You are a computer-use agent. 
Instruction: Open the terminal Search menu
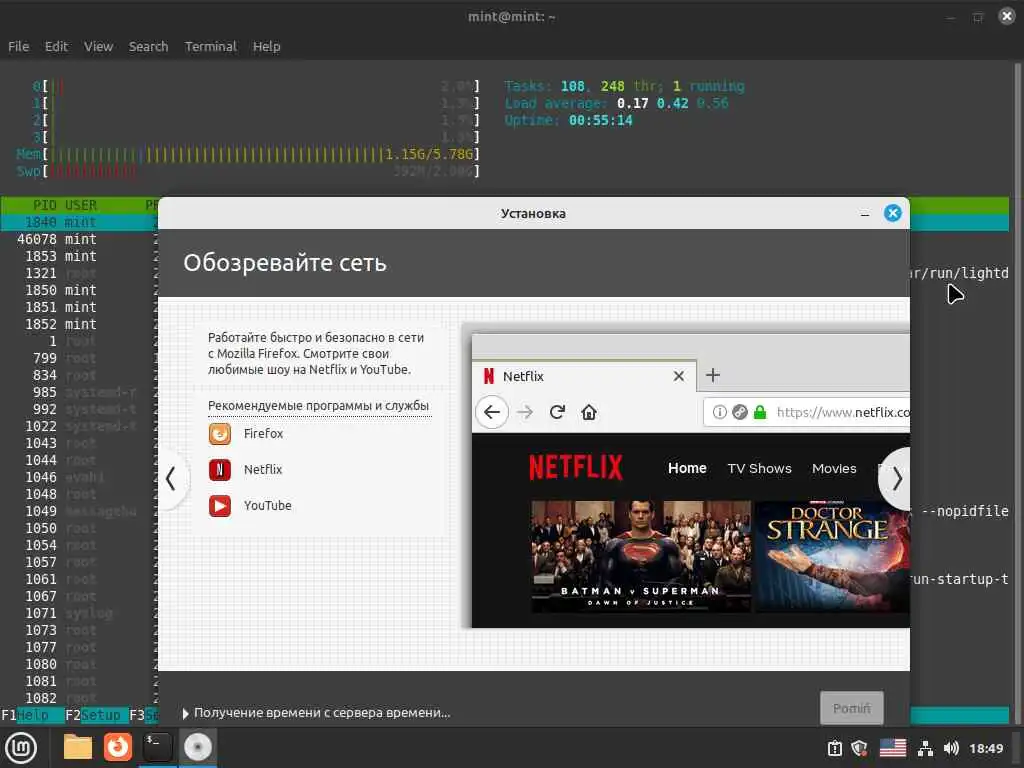[148, 46]
